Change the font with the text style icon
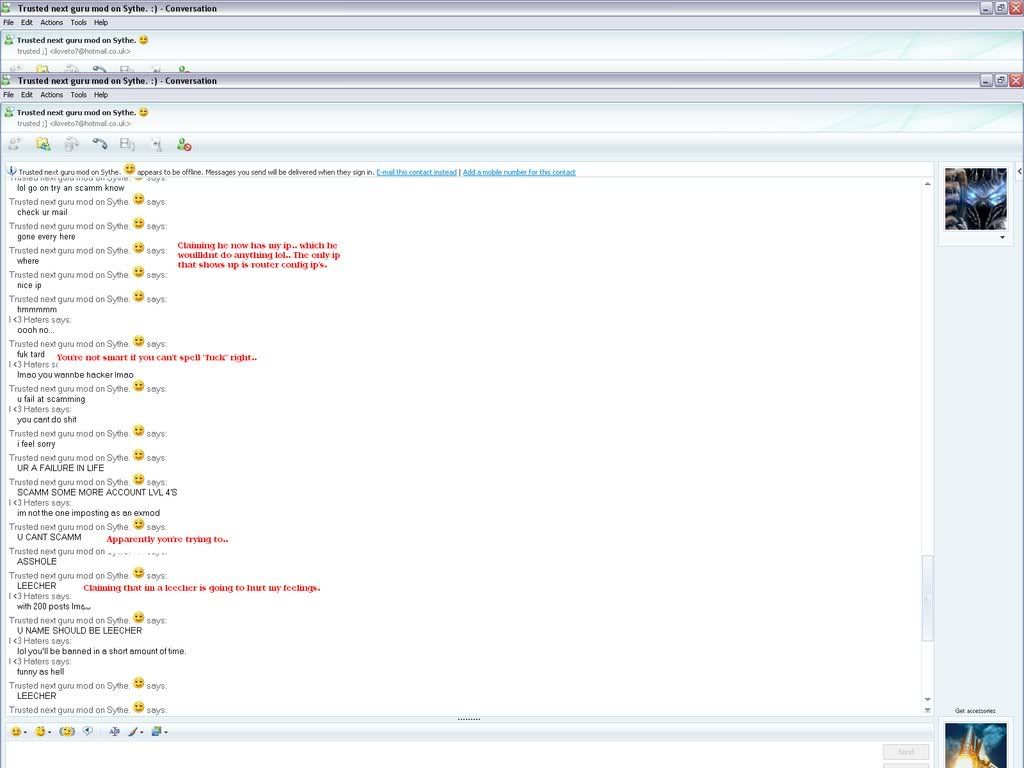The height and width of the screenshot is (768, 1024). (114, 731)
